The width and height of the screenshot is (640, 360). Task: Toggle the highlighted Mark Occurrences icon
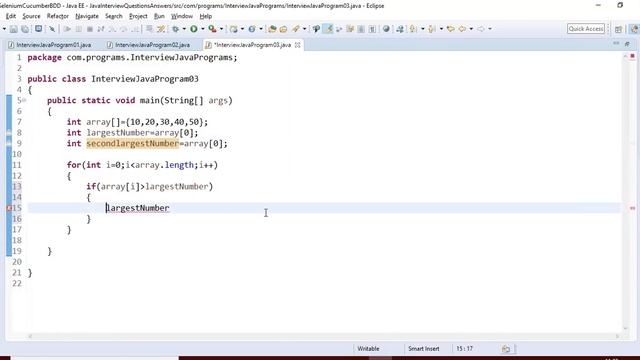click(328, 29)
